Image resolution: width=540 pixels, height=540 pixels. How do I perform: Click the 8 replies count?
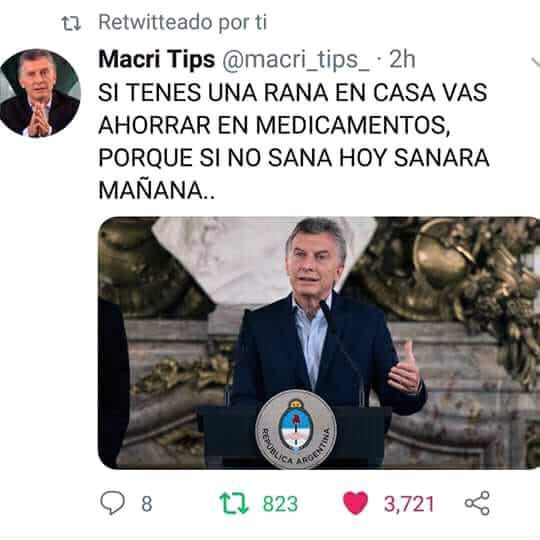point(147,504)
